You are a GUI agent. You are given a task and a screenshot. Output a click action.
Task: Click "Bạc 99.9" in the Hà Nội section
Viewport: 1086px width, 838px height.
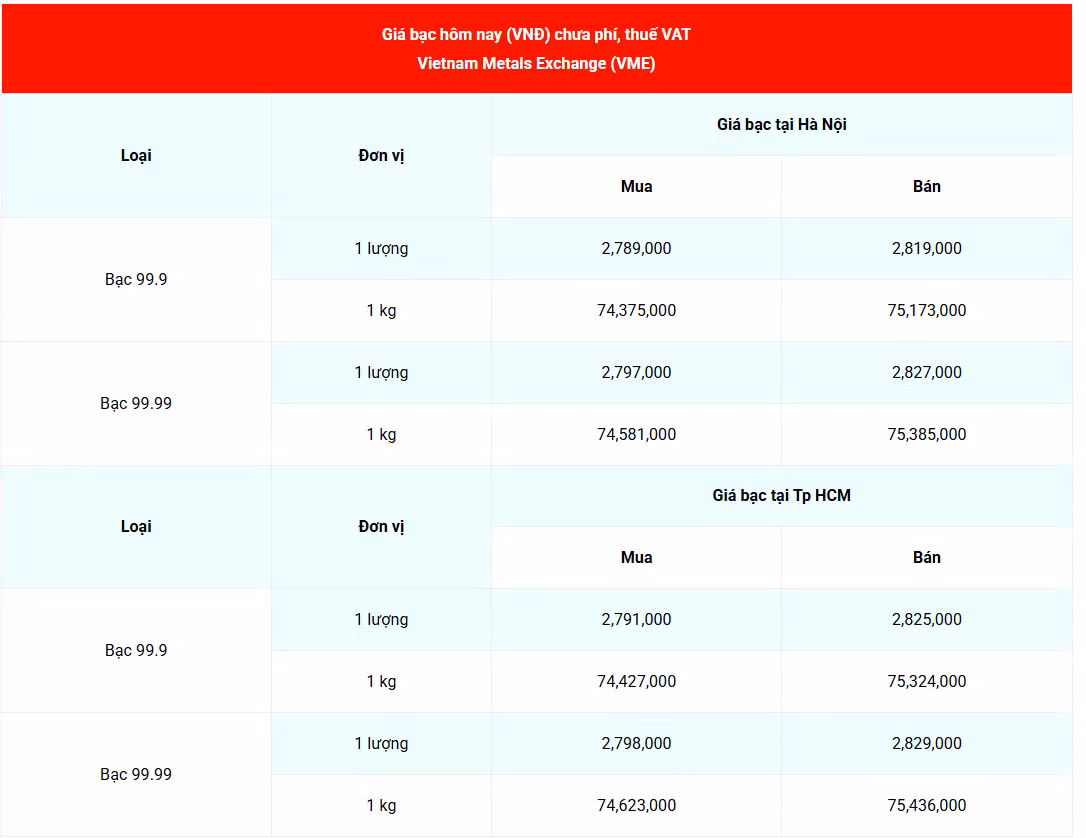click(136, 280)
